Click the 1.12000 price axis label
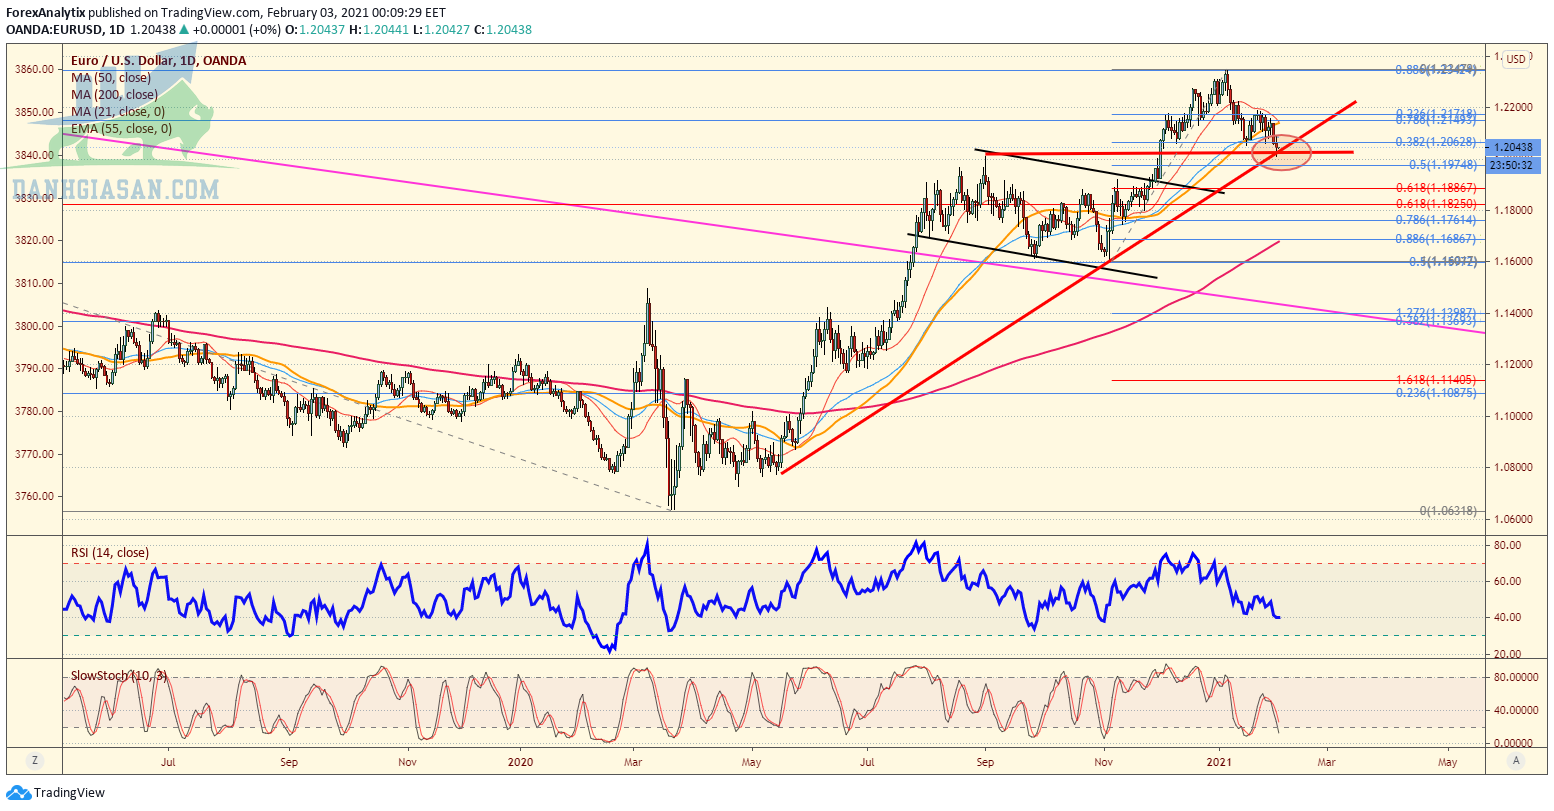The height and width of the screenshot is (811, 1554). pos(1514,364)
